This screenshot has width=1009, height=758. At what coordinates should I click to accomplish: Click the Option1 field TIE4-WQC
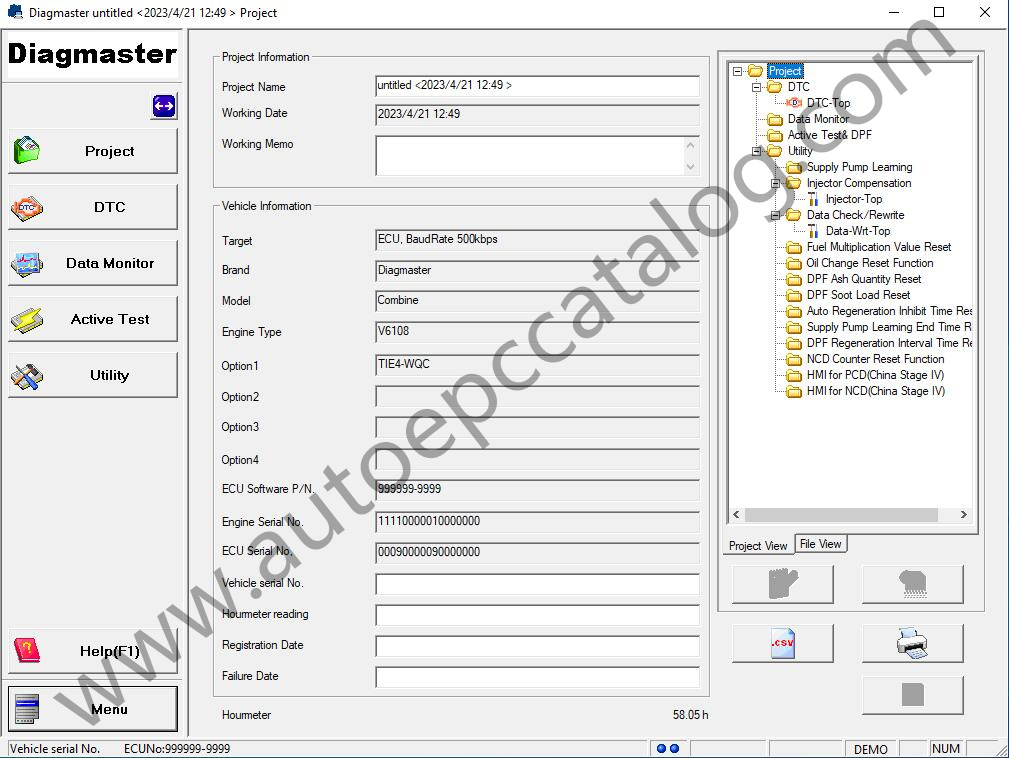537,365
